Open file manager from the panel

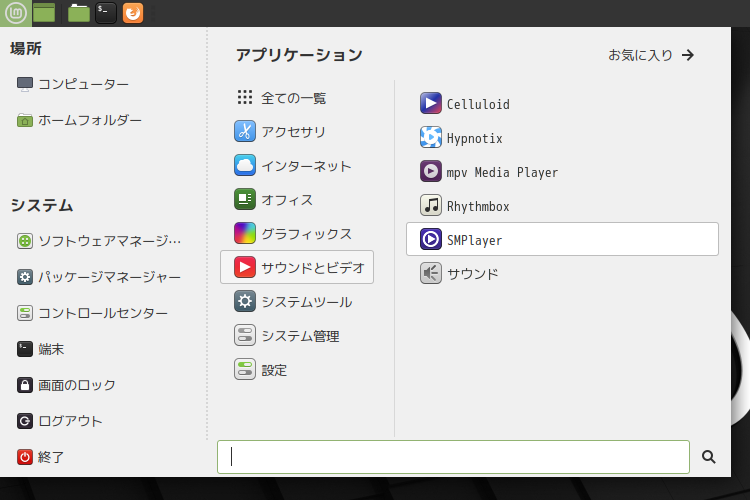pyautogui.click(x=79, y=13)
